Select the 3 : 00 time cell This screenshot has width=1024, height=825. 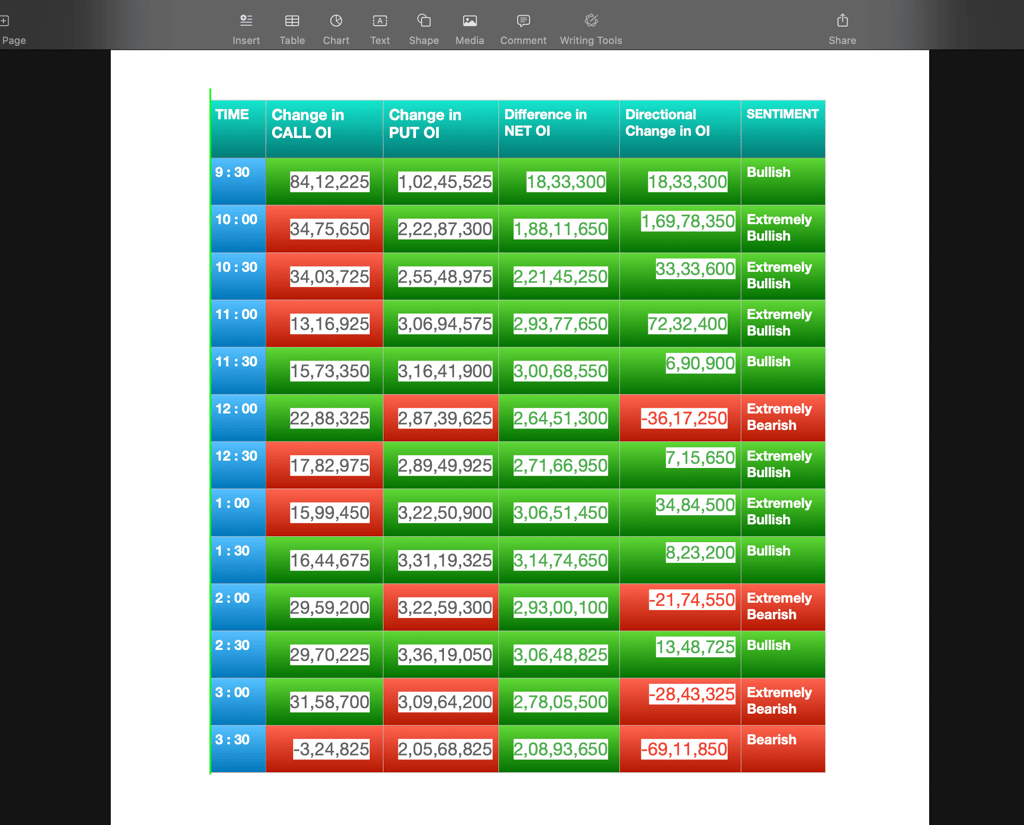click(x=238, y=702)
